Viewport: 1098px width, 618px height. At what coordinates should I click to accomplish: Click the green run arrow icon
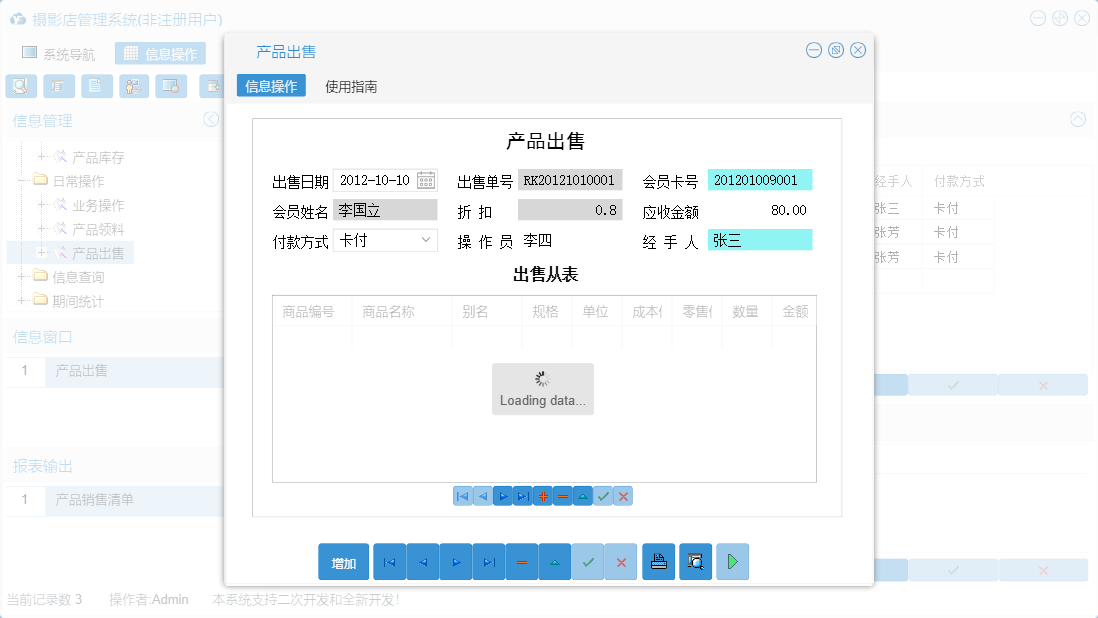pyautogui.click(x=731, y=561)
